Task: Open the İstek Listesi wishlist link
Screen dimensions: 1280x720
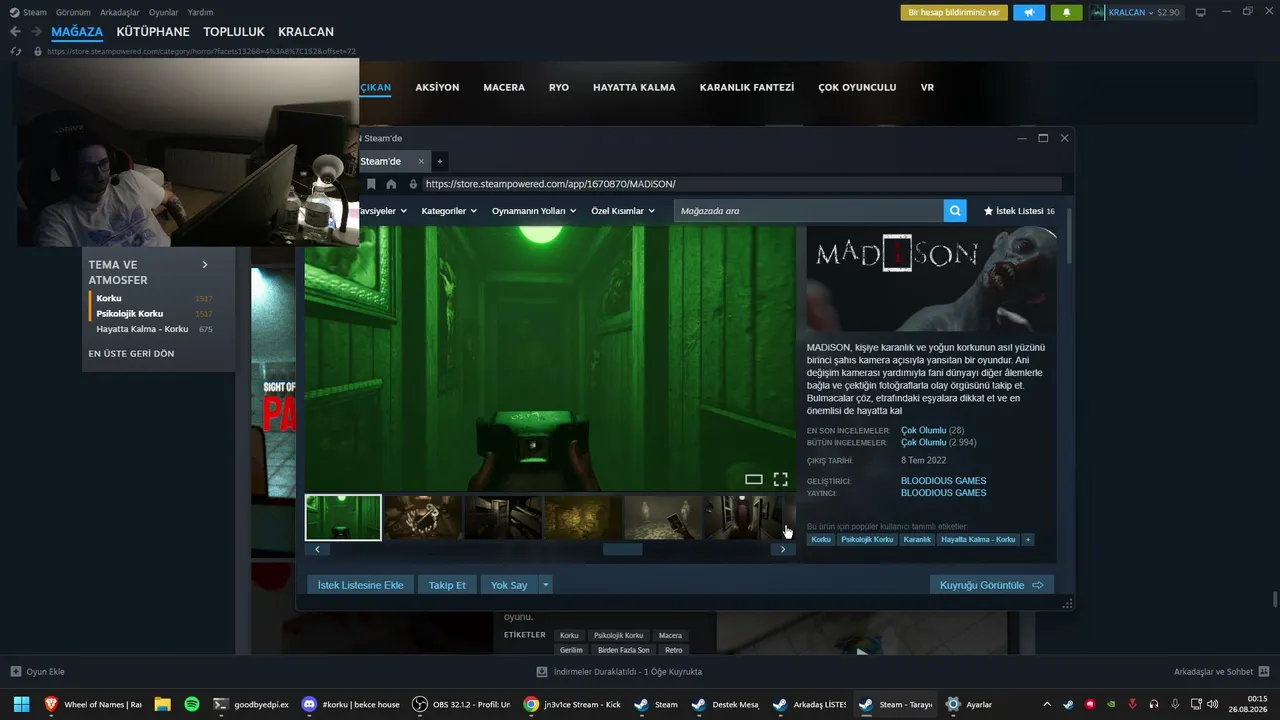Action: (x=1019, y=211)
